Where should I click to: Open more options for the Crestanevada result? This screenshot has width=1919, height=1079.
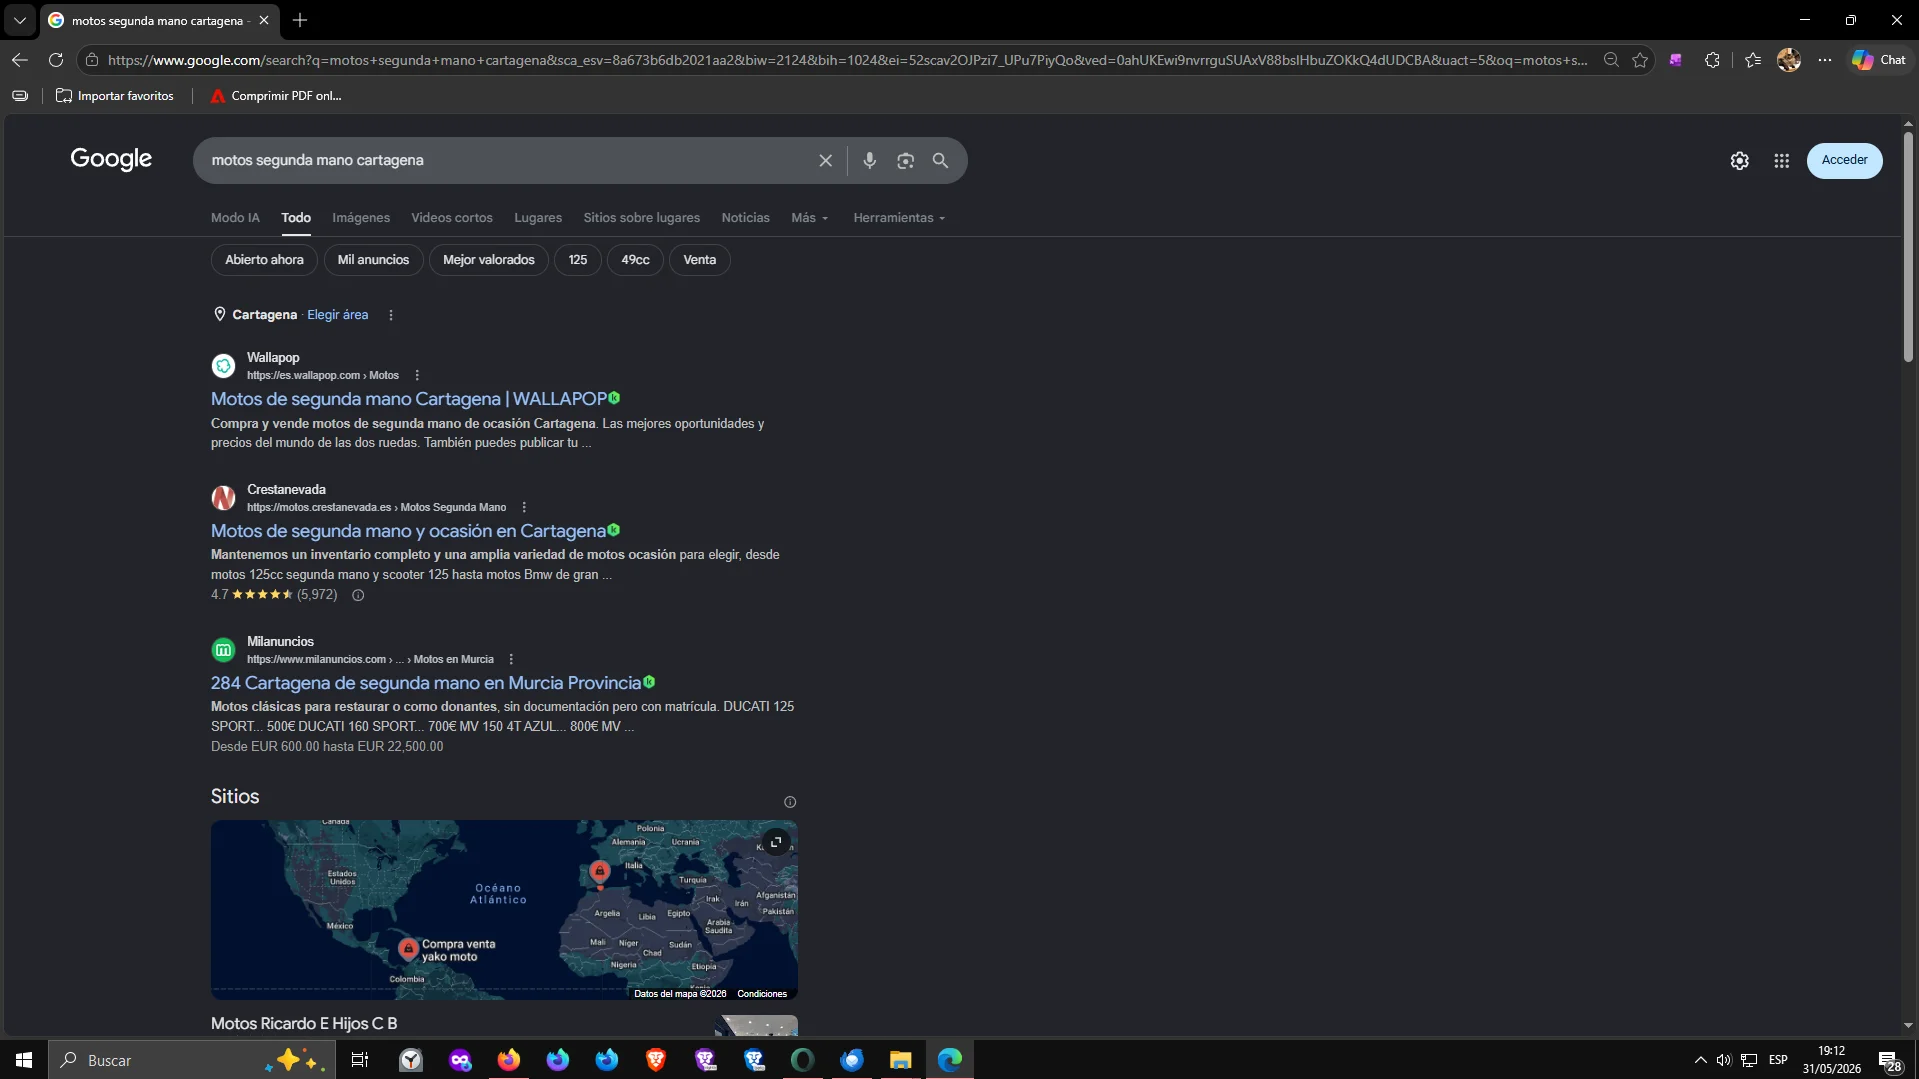[x=524, y=507]
